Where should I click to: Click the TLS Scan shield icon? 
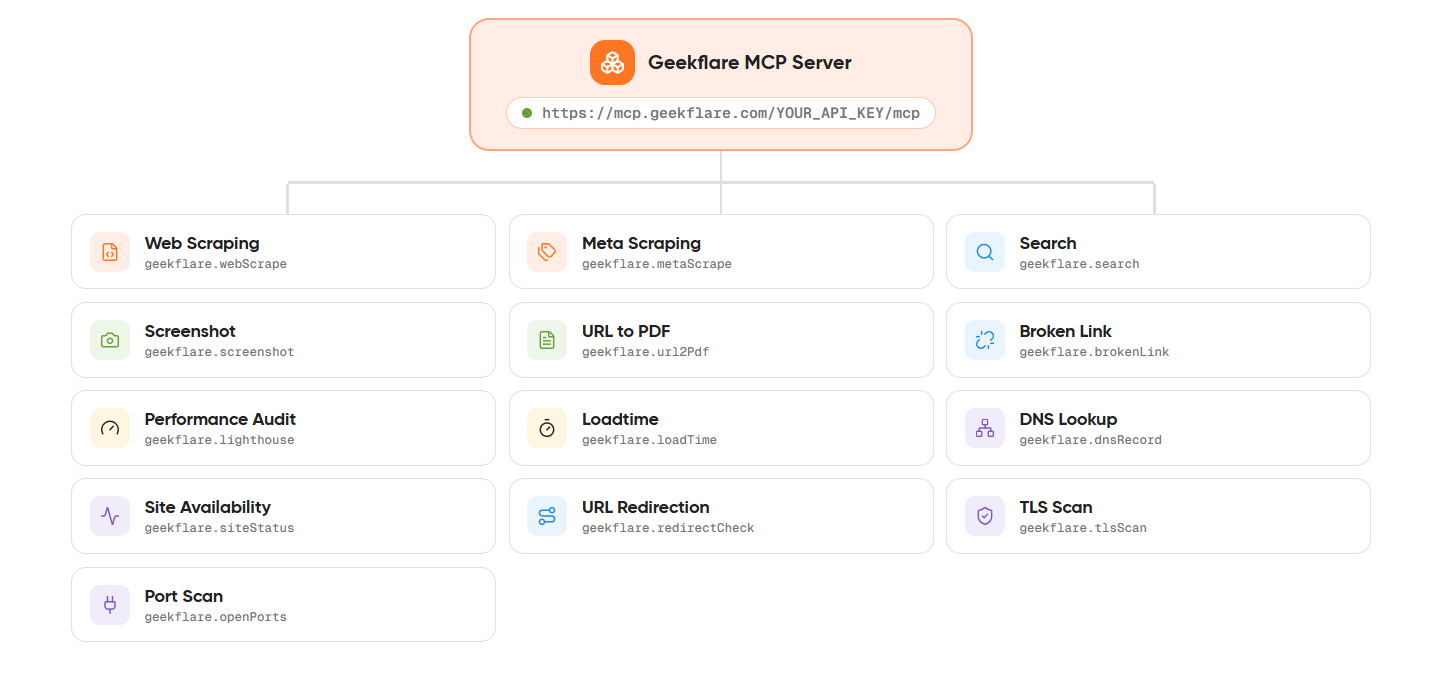[985, 516]
